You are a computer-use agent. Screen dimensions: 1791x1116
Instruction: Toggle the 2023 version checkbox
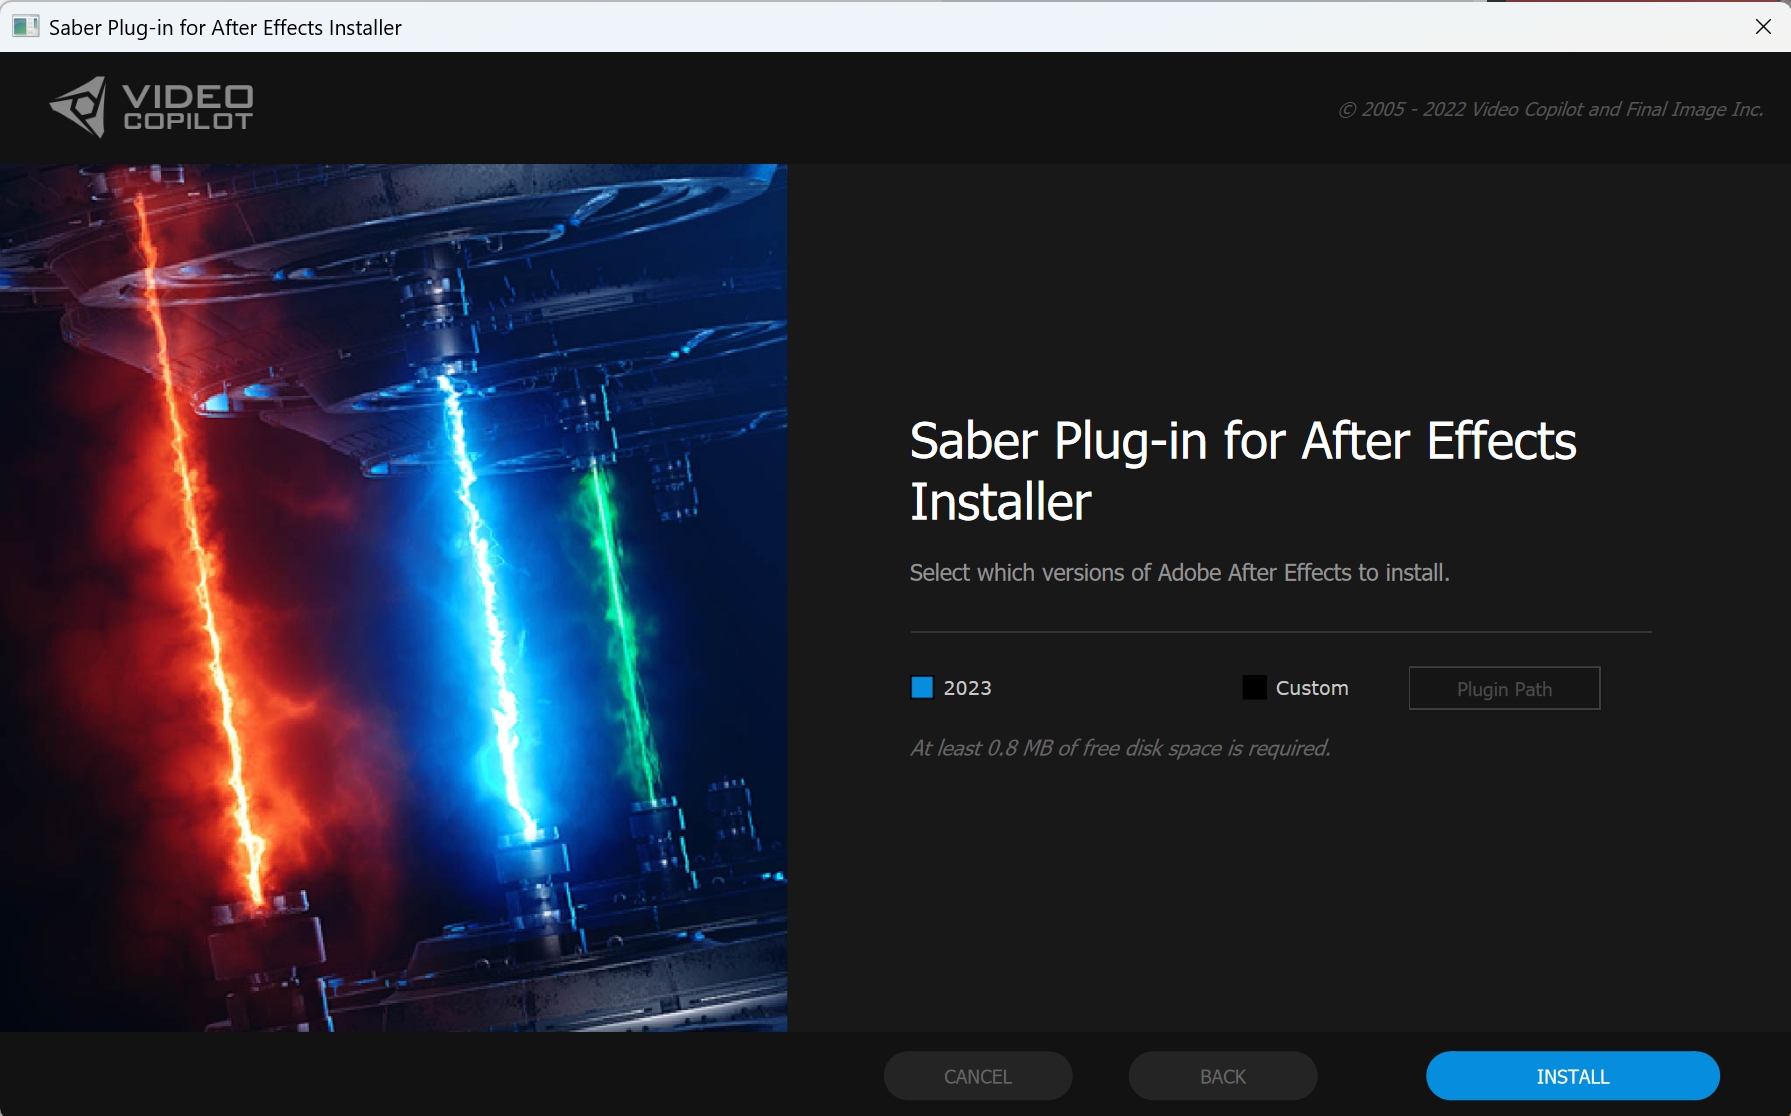[x=922, y=688]
